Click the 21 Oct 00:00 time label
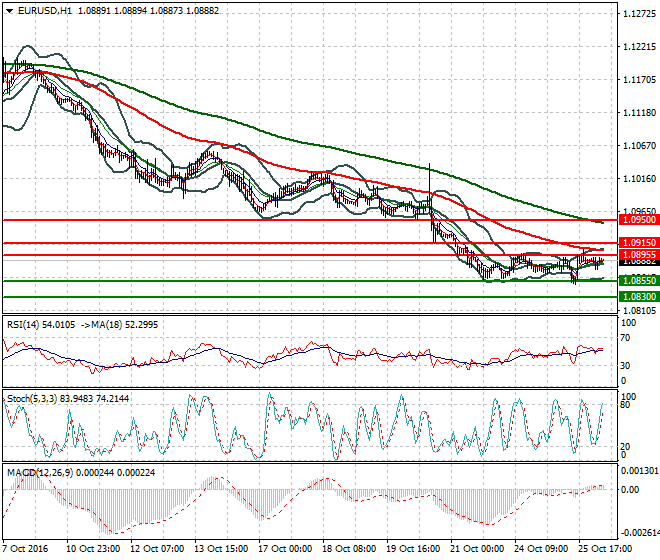Image resolution: width=660 pixels, height=560 pixels. pos(475,549)
